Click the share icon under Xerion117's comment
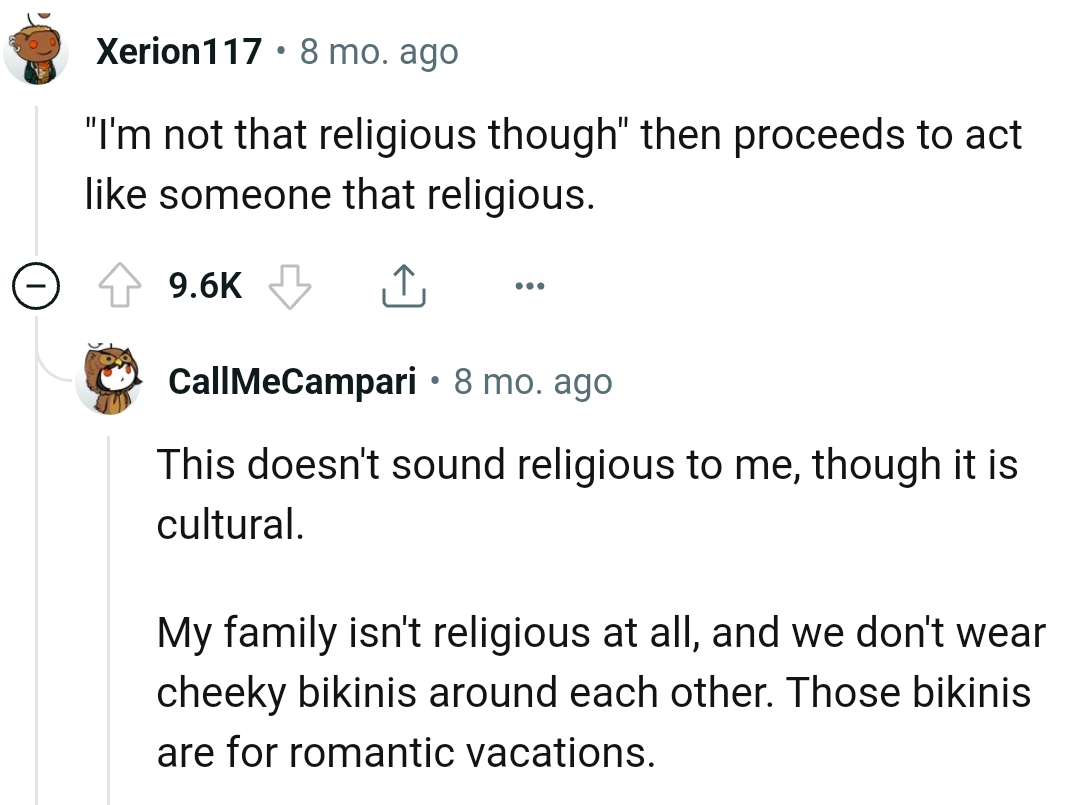Viewport: 1080px width, 805px height. [x=403, y=284]
